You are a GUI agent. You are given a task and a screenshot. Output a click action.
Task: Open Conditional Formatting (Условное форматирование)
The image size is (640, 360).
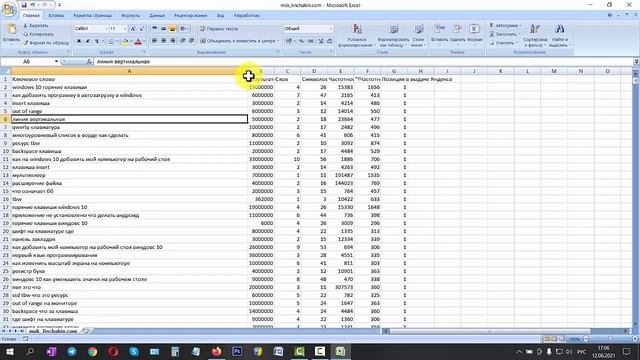tap(357, 35)
